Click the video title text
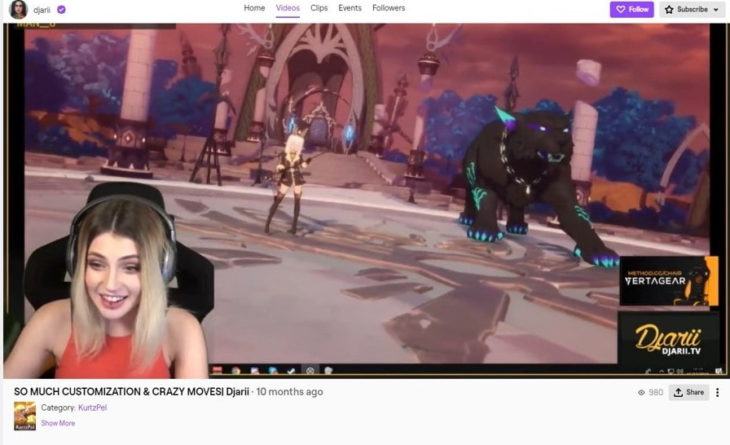 (x=131, y=391)
